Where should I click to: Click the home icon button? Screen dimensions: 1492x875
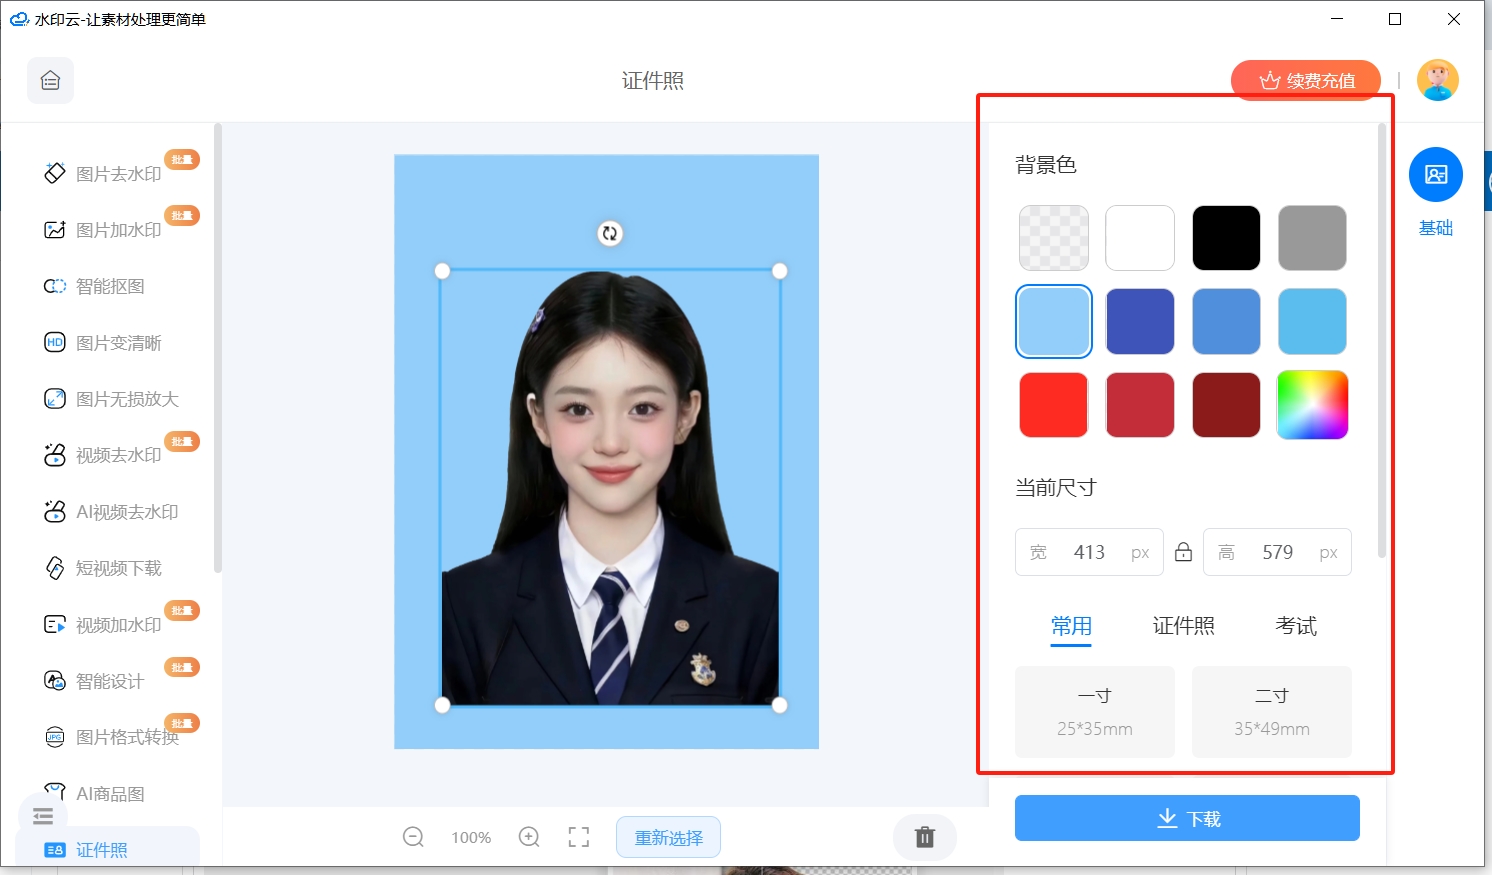(50, 81)
